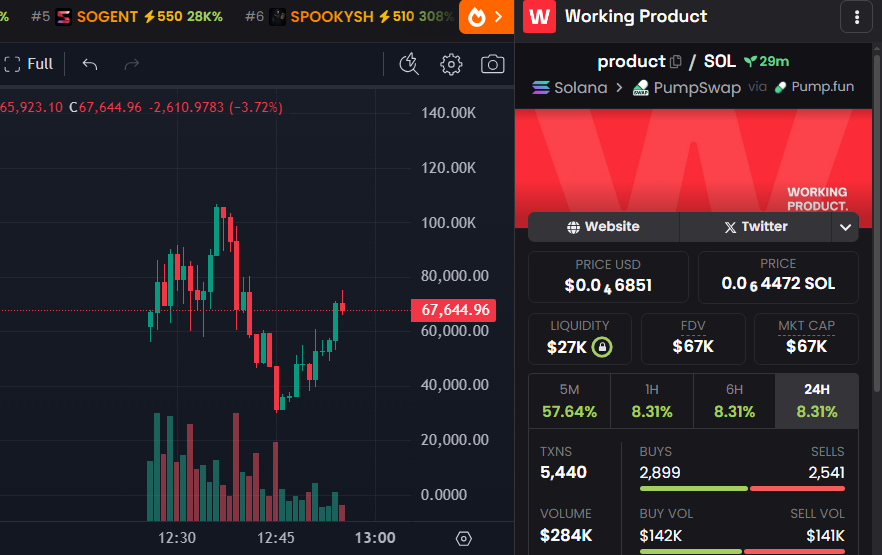
Task: Toggle Full screen chart mode
Action: [x=29, y=64]
